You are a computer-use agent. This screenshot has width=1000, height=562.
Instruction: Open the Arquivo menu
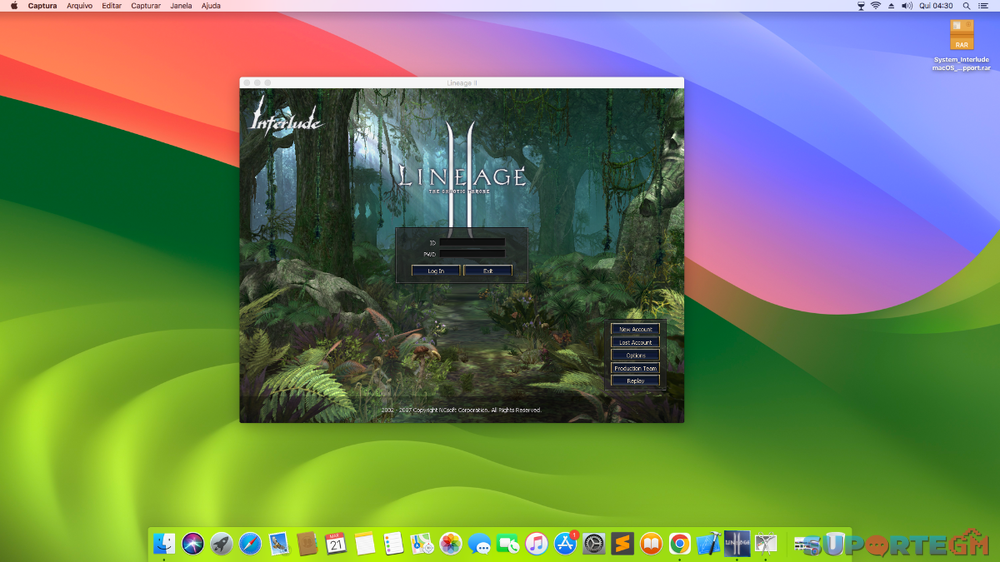point(79,6)
